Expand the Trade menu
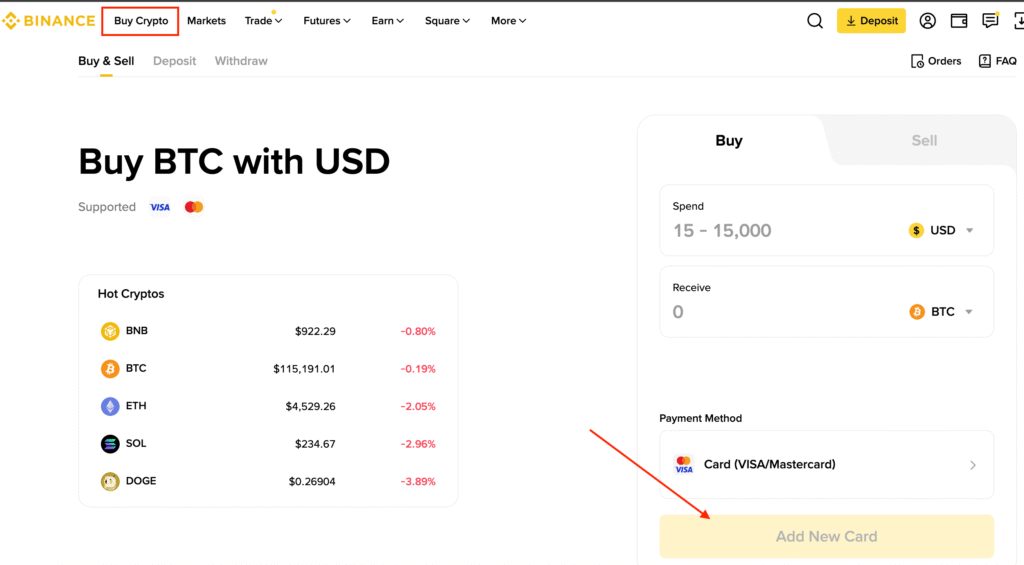The width and height of the screenshot is (1024, 565). pyautogui.click(x=263, y=21)
